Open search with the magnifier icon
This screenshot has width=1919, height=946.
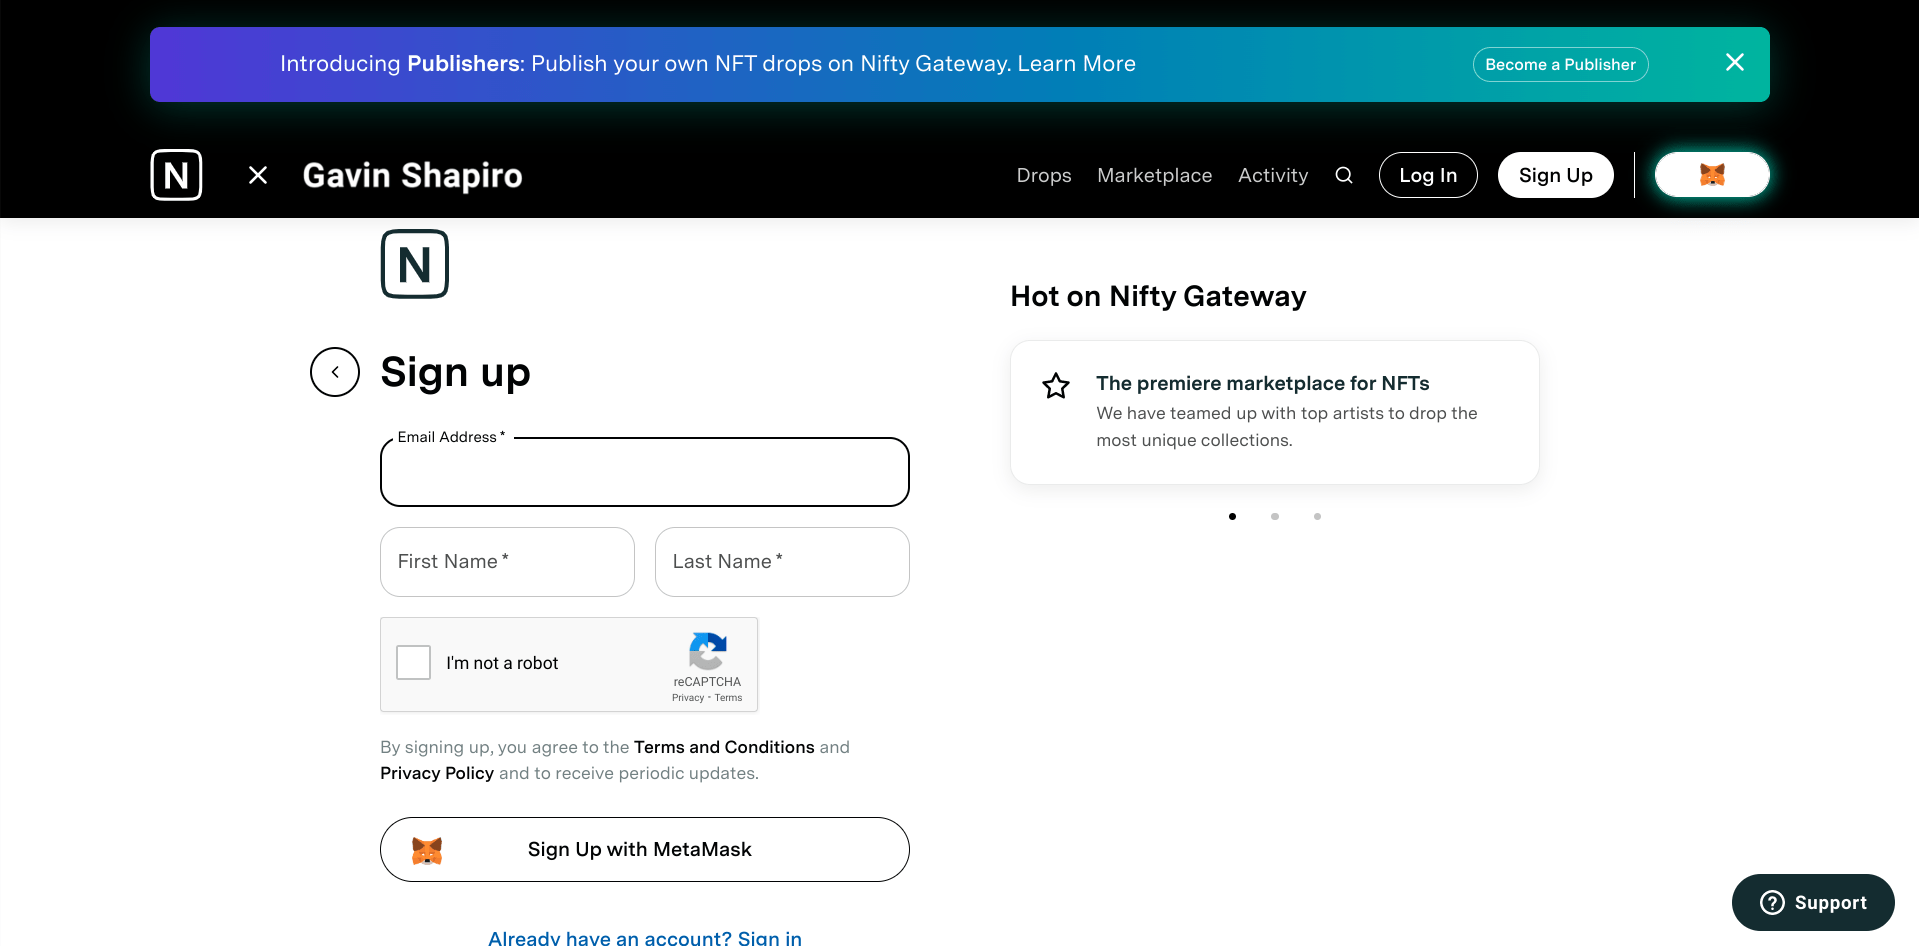(x=1343, y=176)
